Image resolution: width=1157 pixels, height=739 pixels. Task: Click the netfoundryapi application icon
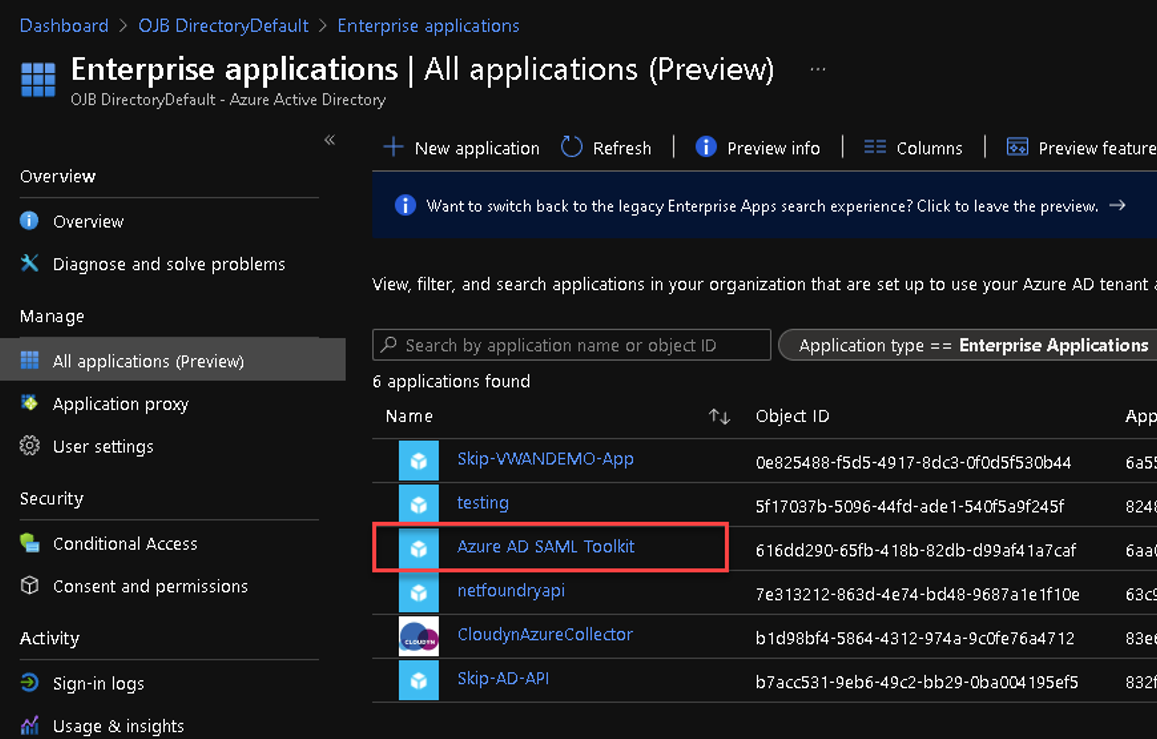pyautogui.click(x=418, y=592)
